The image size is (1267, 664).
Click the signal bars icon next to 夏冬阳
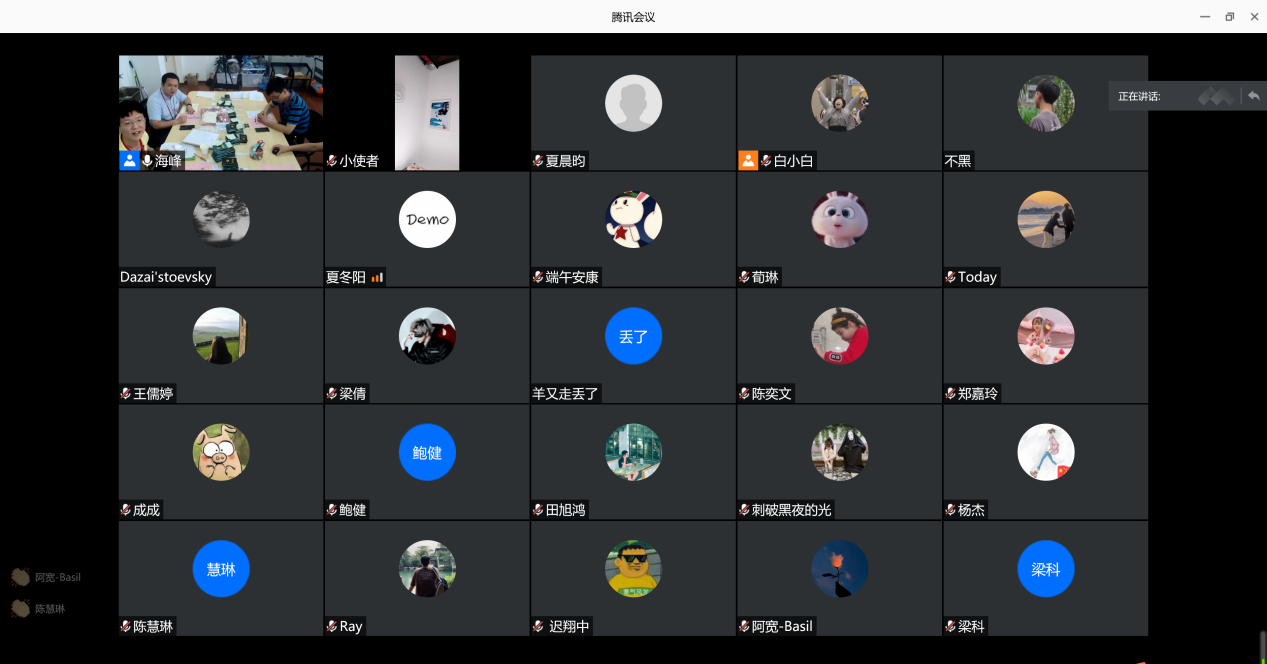coord(377,278)
